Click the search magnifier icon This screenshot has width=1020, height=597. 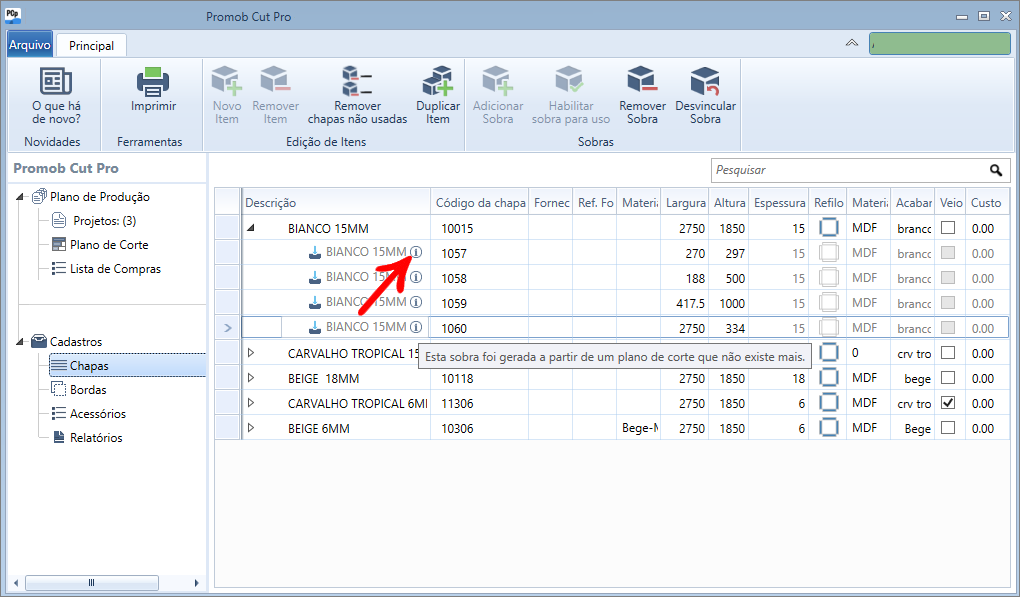point(996,170)
